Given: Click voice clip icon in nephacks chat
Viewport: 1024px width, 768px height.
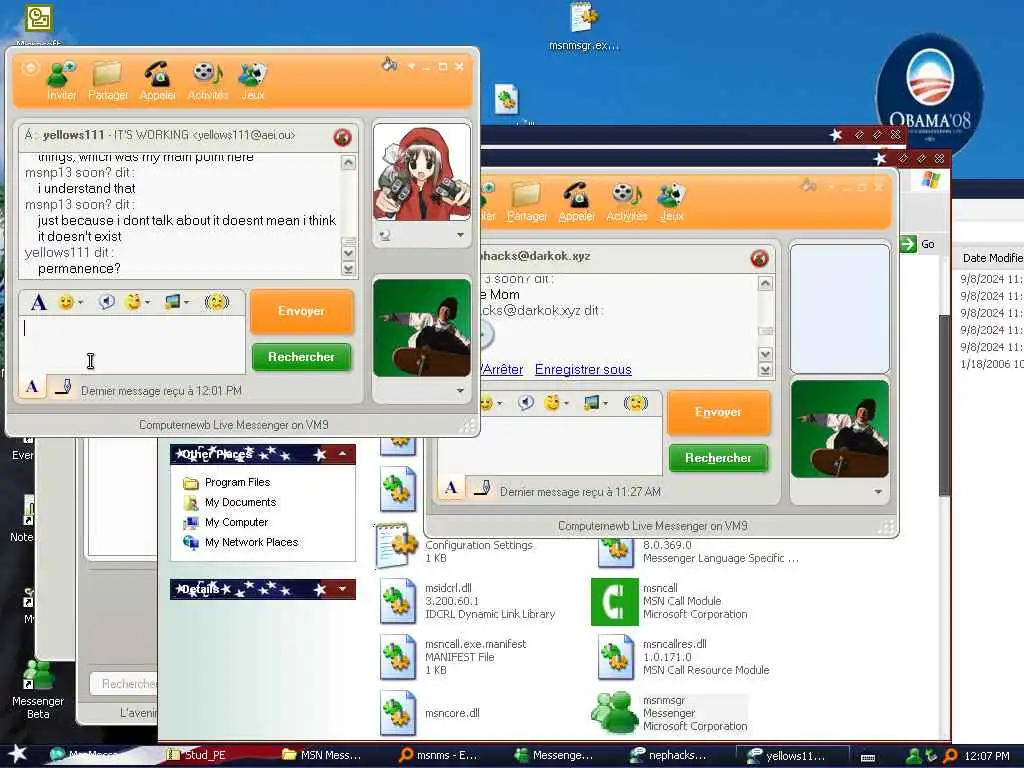Looking at the screenshot, I should coord(526,403).
